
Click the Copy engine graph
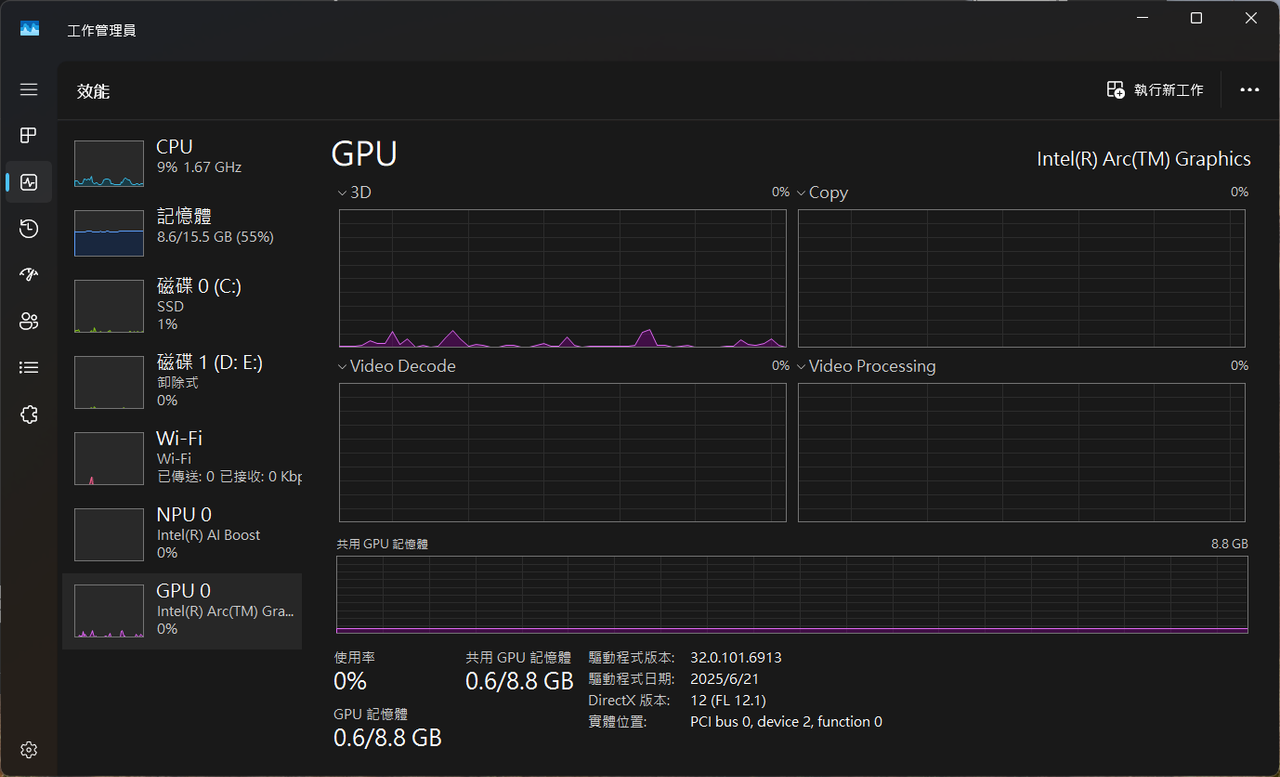(1022, 278)
